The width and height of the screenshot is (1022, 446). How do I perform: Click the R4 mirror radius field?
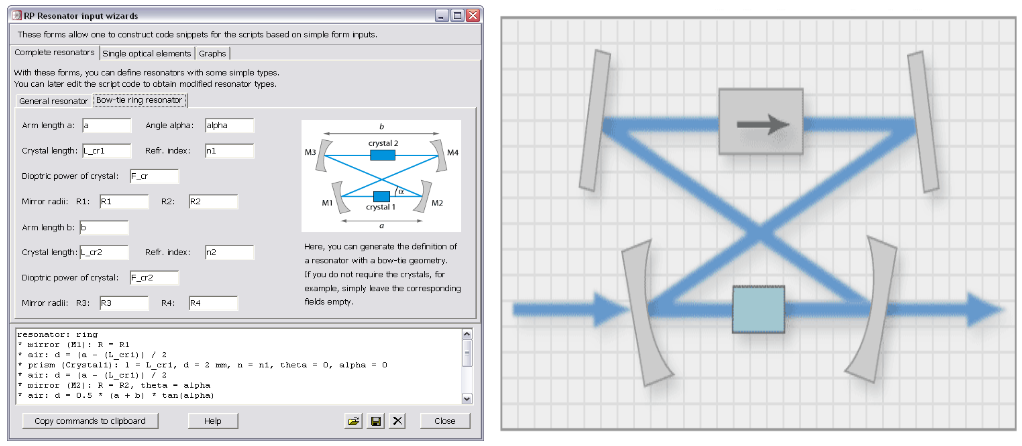pos(212,303)
